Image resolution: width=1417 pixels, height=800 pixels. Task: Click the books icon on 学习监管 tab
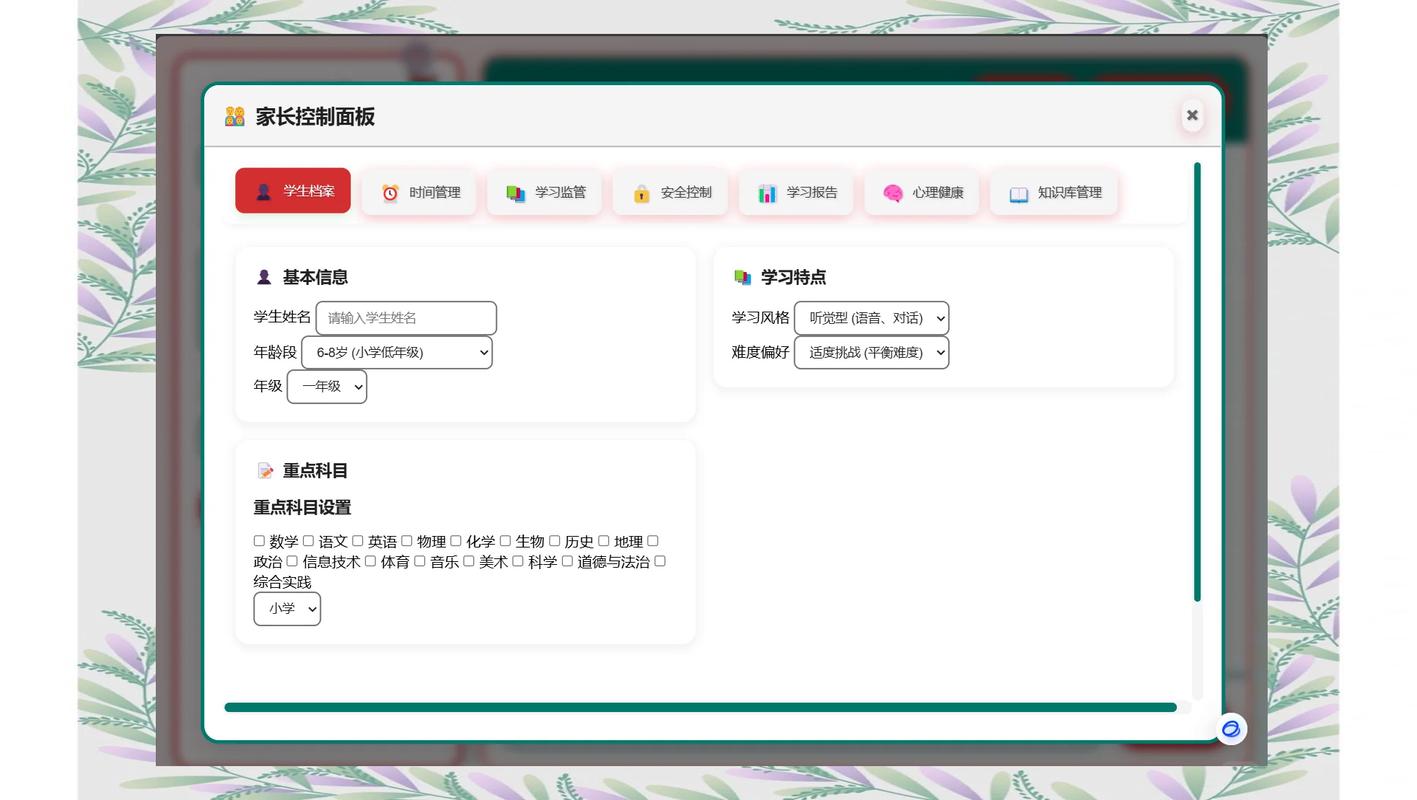[516, 193]
